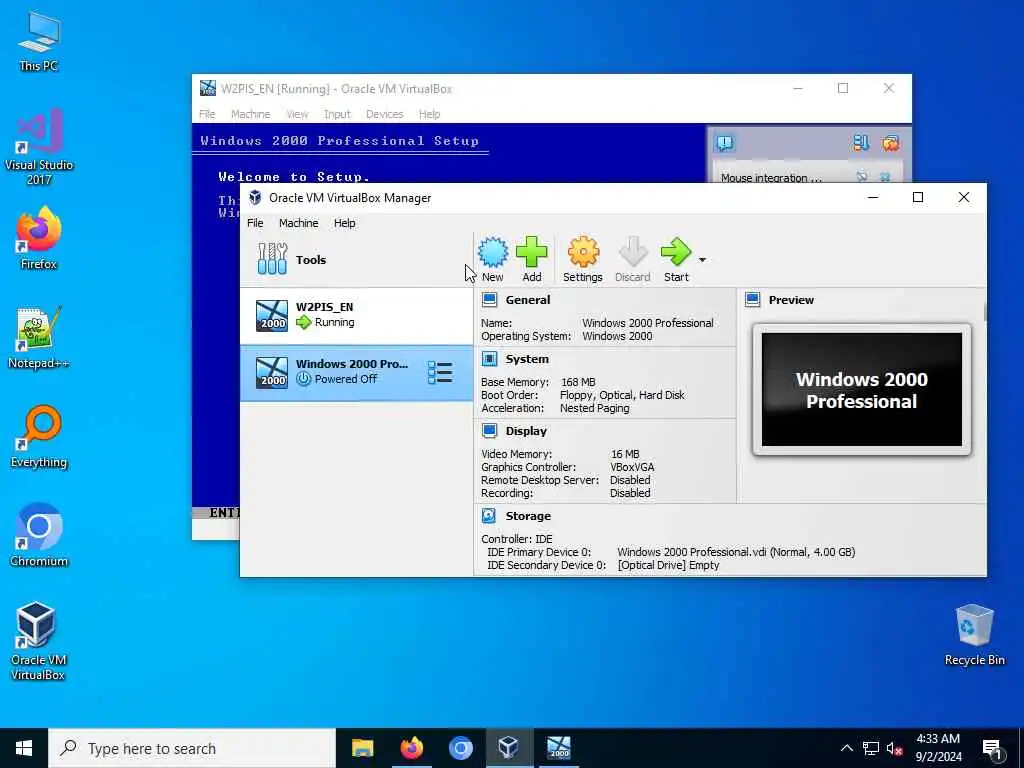
Task: Click the notification center icon in VM window
Action: (x=725, y=142)
